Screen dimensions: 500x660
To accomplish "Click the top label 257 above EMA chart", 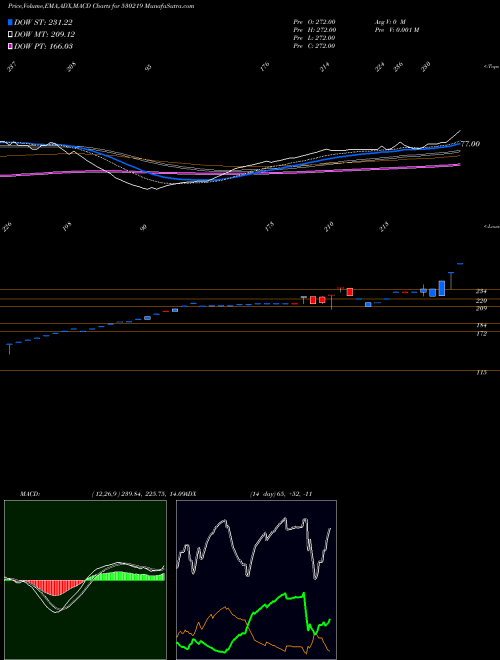I will (x=14, y=66).
